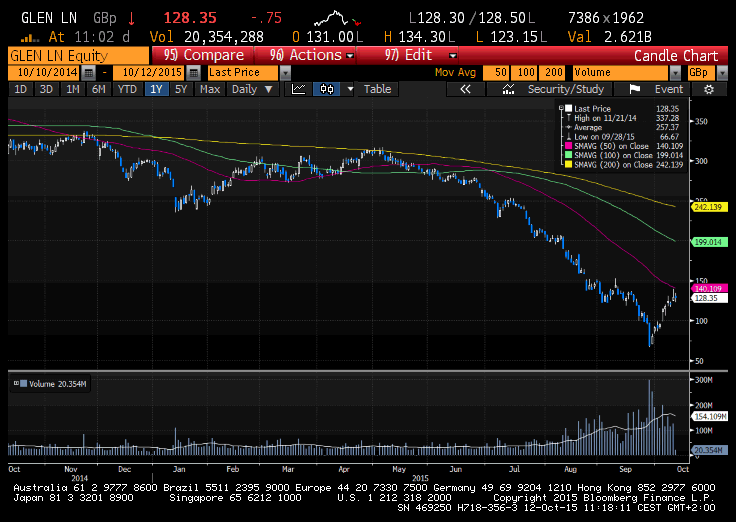Open calendar picker for end date 10/12/2015
Viewport: 736px width, 522px height.
[194, 73]
